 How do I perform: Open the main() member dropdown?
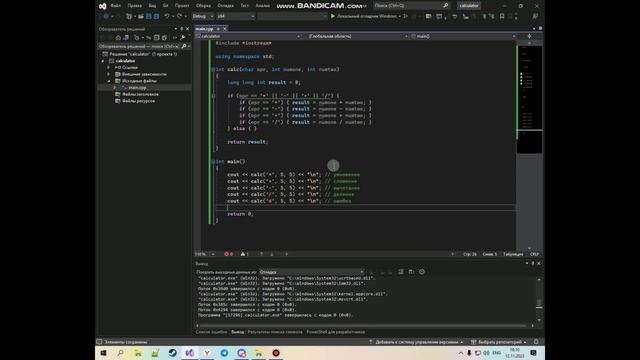[463, 36]
